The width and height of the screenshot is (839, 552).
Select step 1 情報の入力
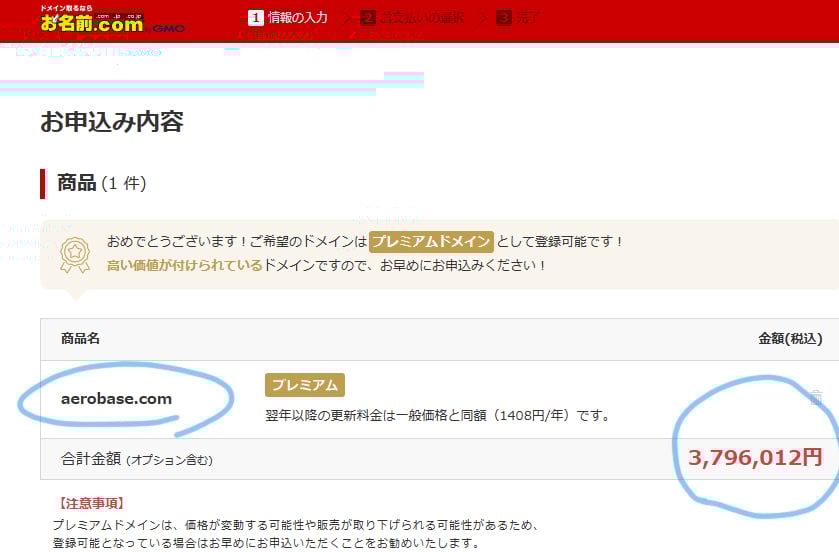(288, 18)
